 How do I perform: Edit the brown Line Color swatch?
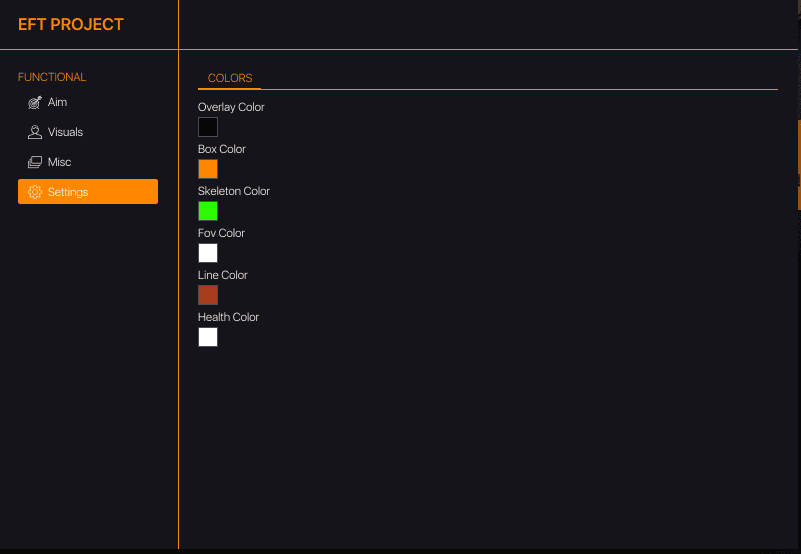pyautogui.click(x=208, y=295)
